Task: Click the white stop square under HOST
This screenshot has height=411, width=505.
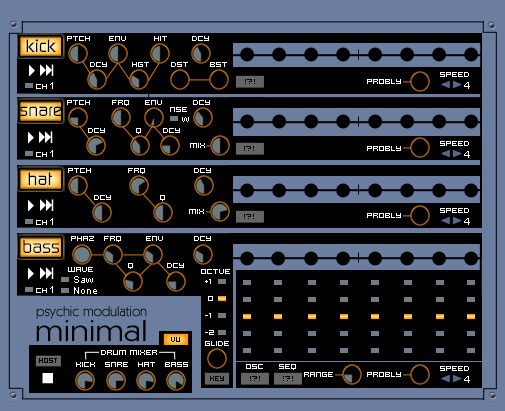Action: coord(48,378)
